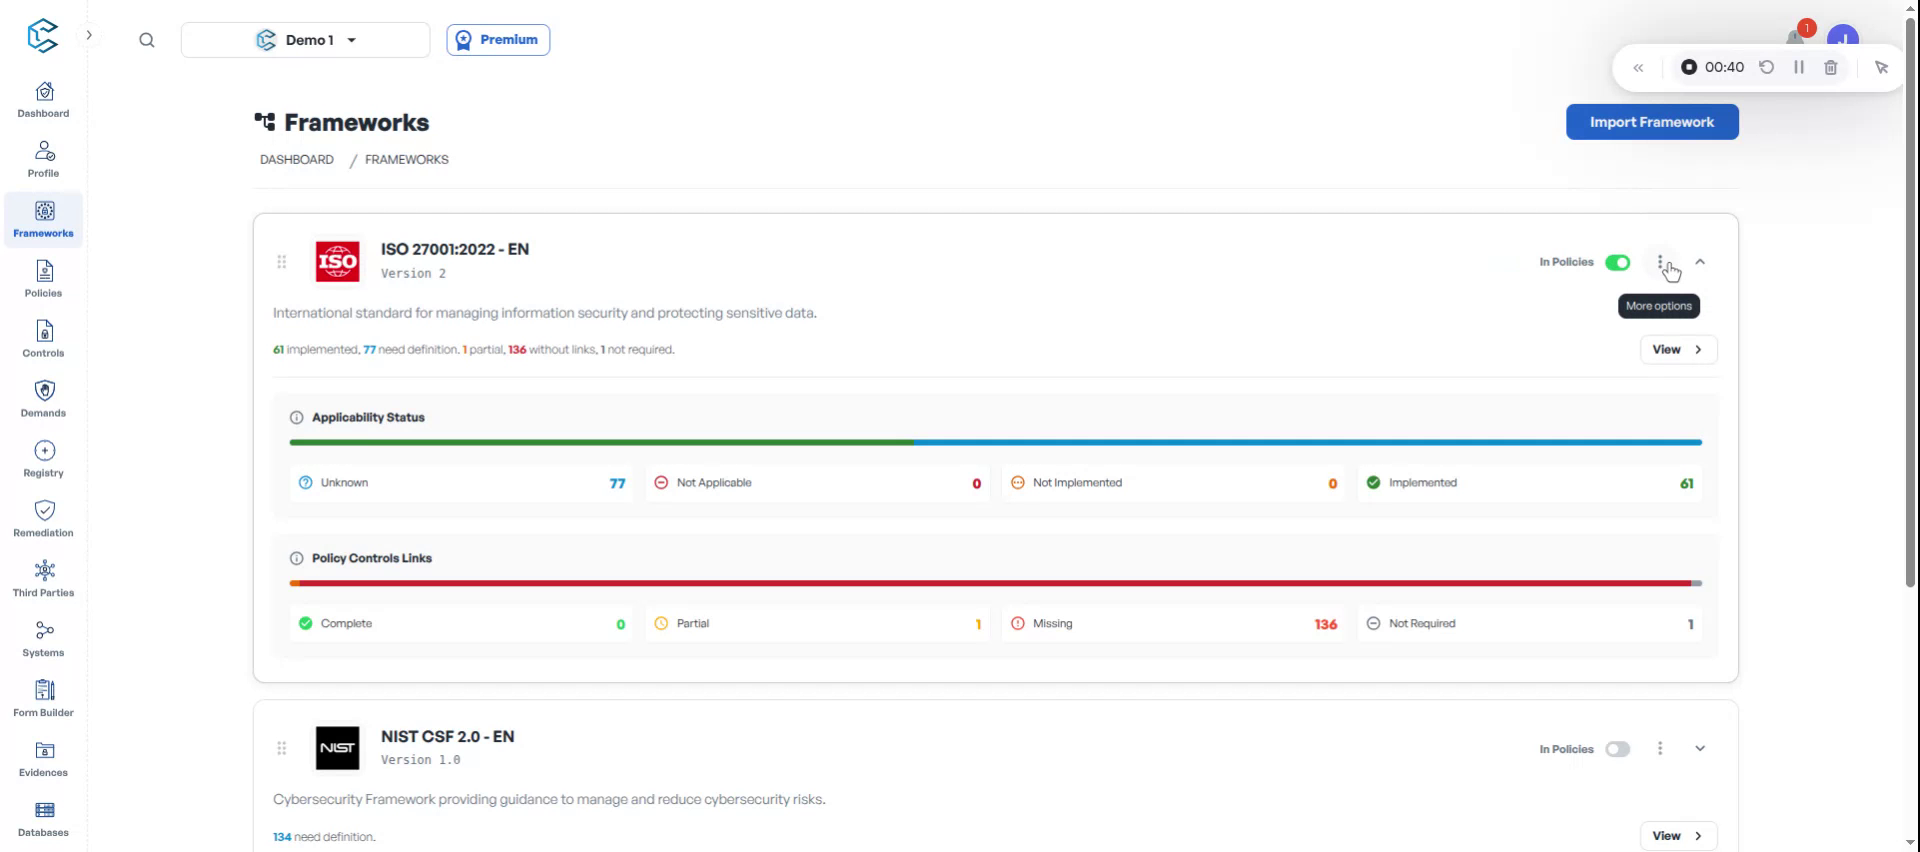Click the notification bell icon

pyautogui.click(x=1796, y=38)
